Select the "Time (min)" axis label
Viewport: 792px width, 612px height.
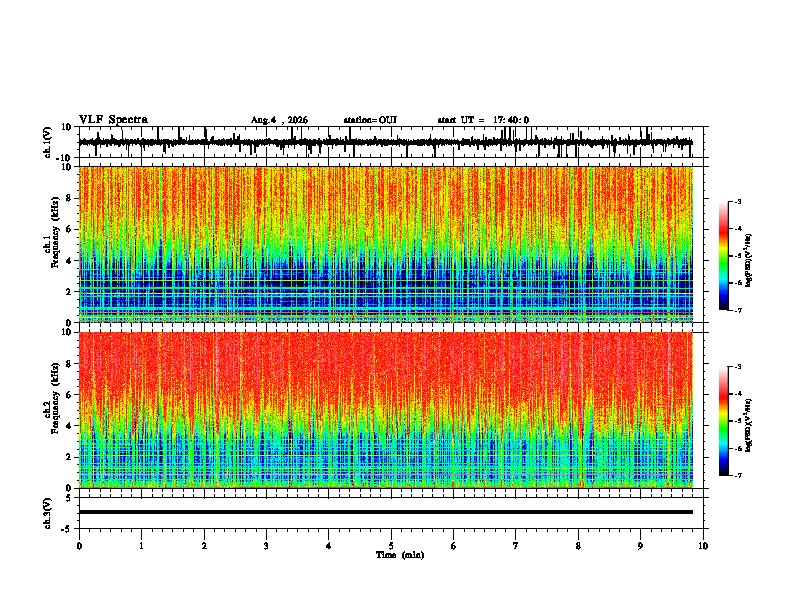coord(400,555)
